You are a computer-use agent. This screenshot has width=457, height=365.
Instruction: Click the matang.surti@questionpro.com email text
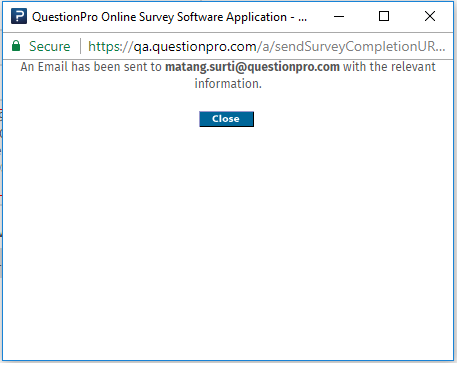pos(252,67)
